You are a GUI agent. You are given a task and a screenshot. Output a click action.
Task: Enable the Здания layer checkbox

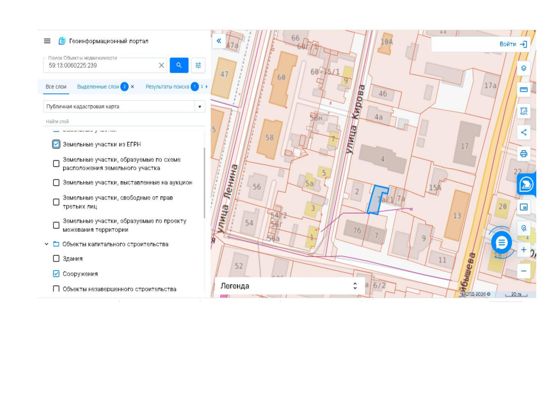click(56, 259)
